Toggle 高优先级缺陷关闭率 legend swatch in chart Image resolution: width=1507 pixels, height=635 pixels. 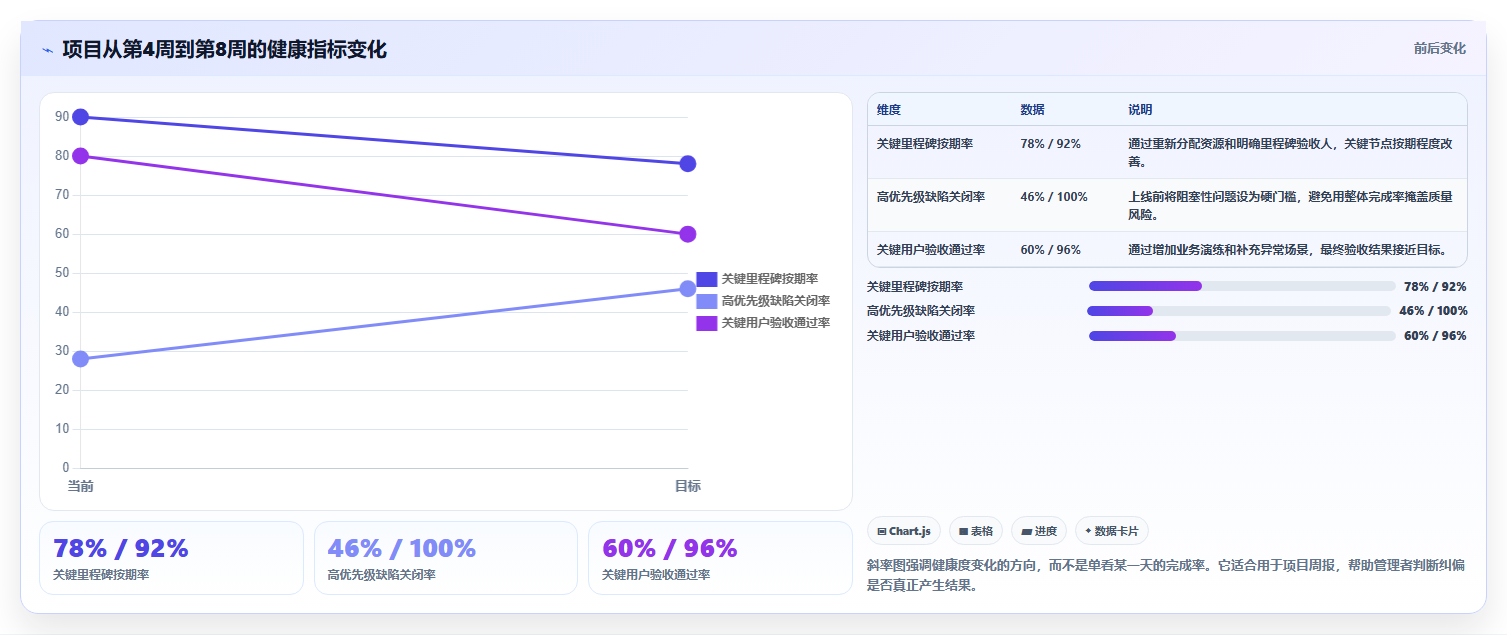point(707,301)
